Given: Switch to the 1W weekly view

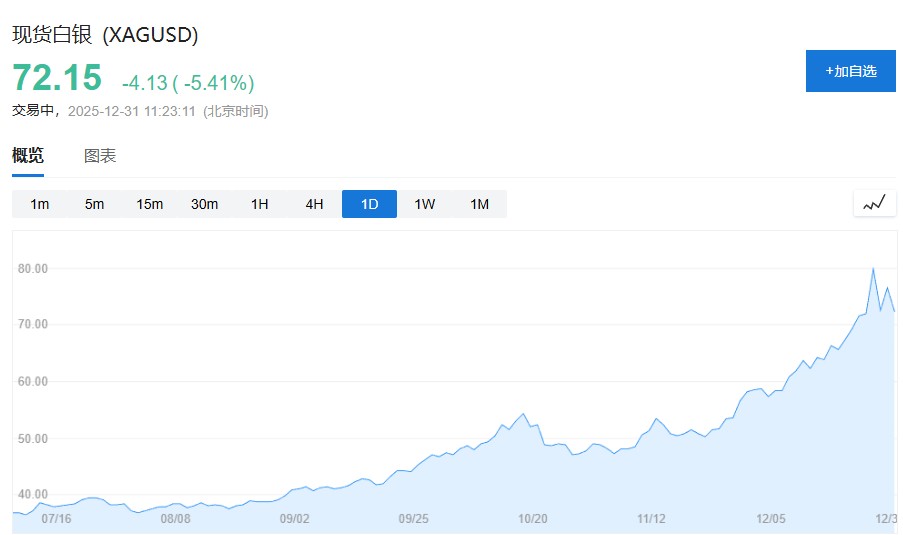Looking at the screenshot, I should point(425,204).
